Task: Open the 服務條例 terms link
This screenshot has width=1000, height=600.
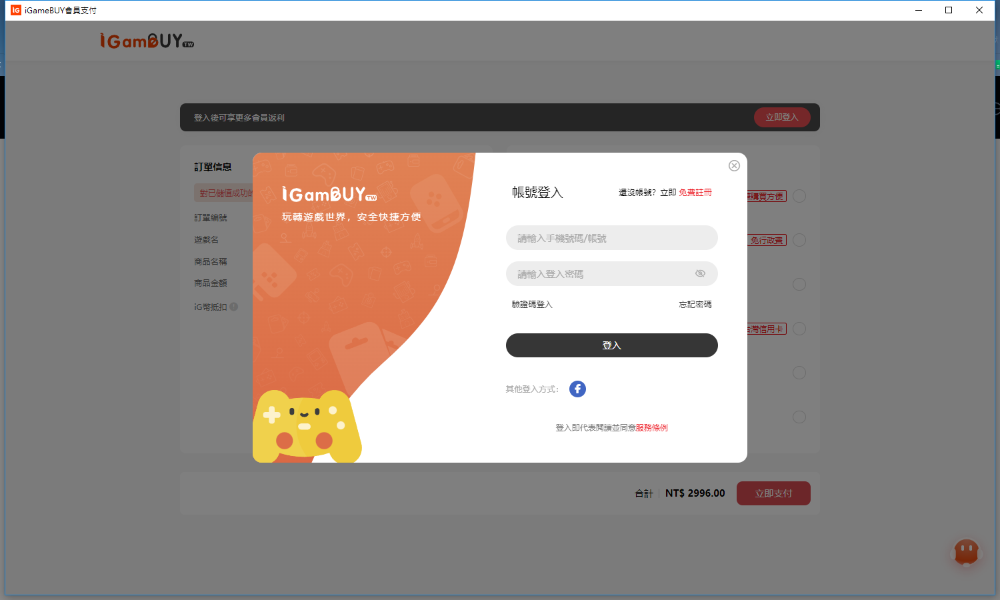Action: 652,428
